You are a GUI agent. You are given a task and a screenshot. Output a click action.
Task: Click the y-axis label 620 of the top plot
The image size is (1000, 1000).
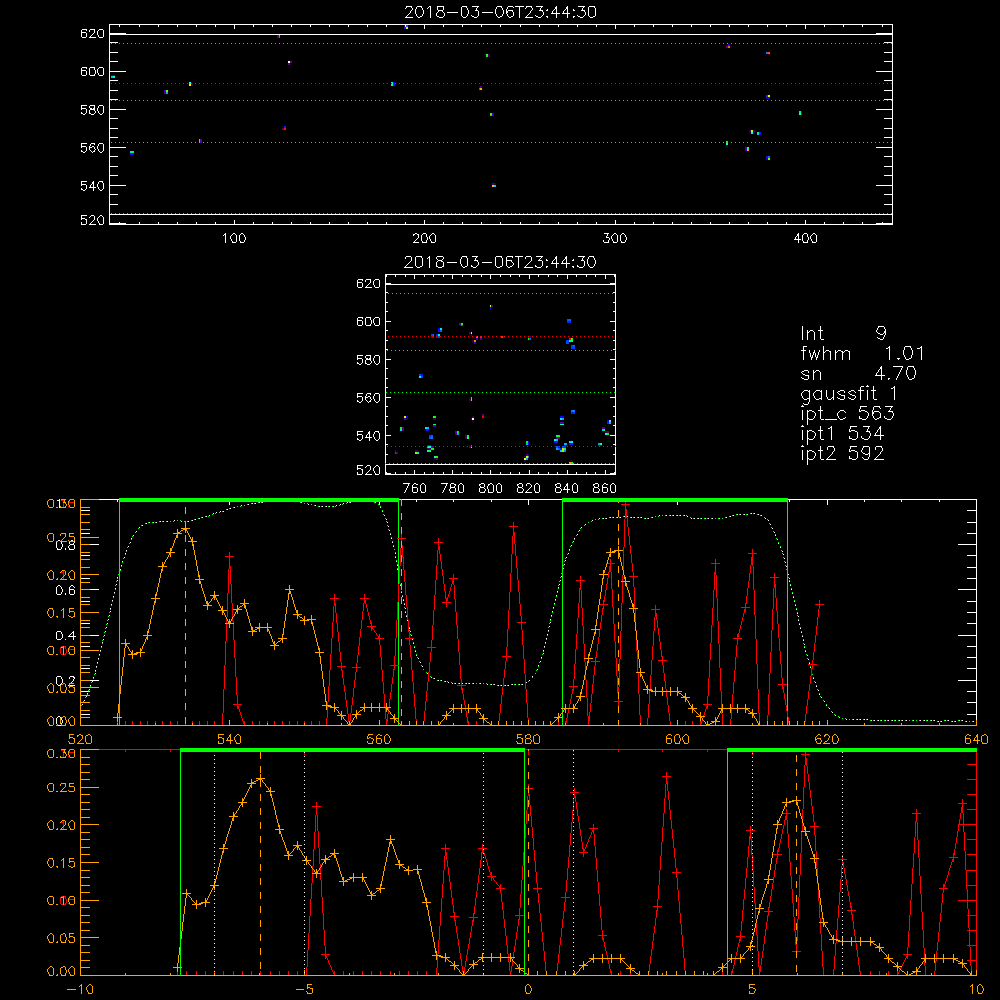tap(92, 33)
